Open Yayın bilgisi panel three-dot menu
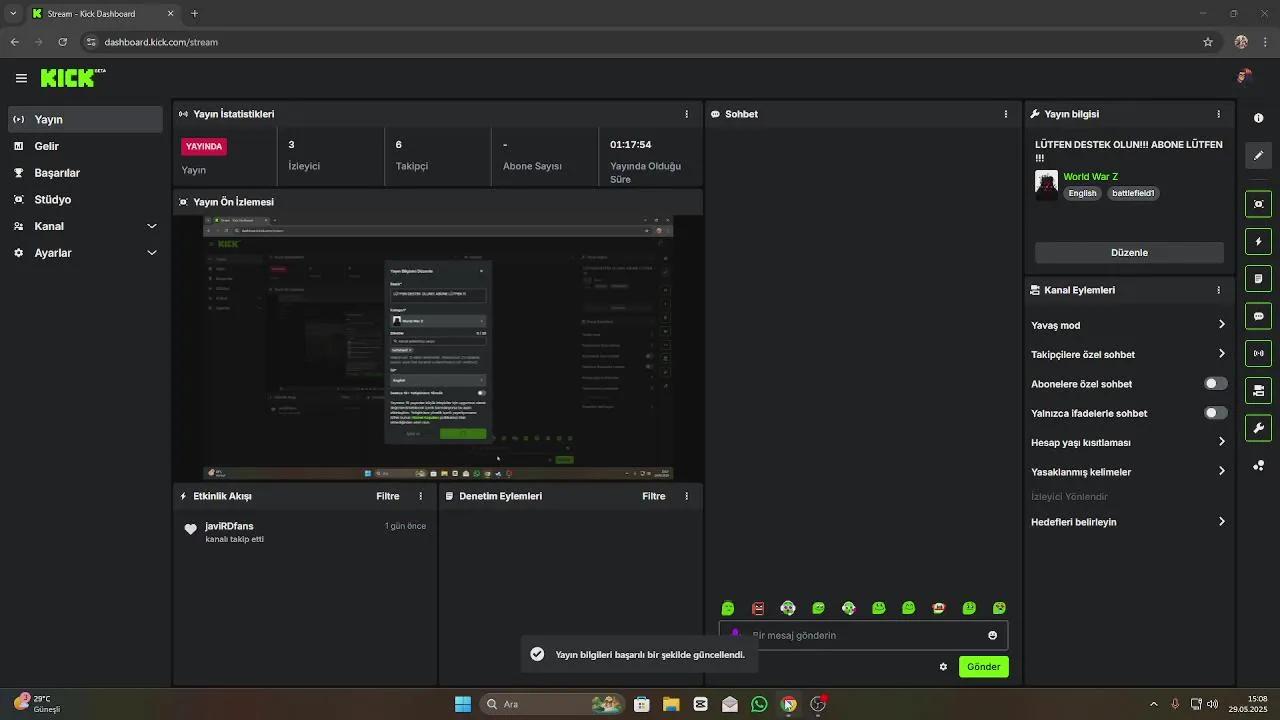This screenshot has width=1280, height=720. [1218, 114]
